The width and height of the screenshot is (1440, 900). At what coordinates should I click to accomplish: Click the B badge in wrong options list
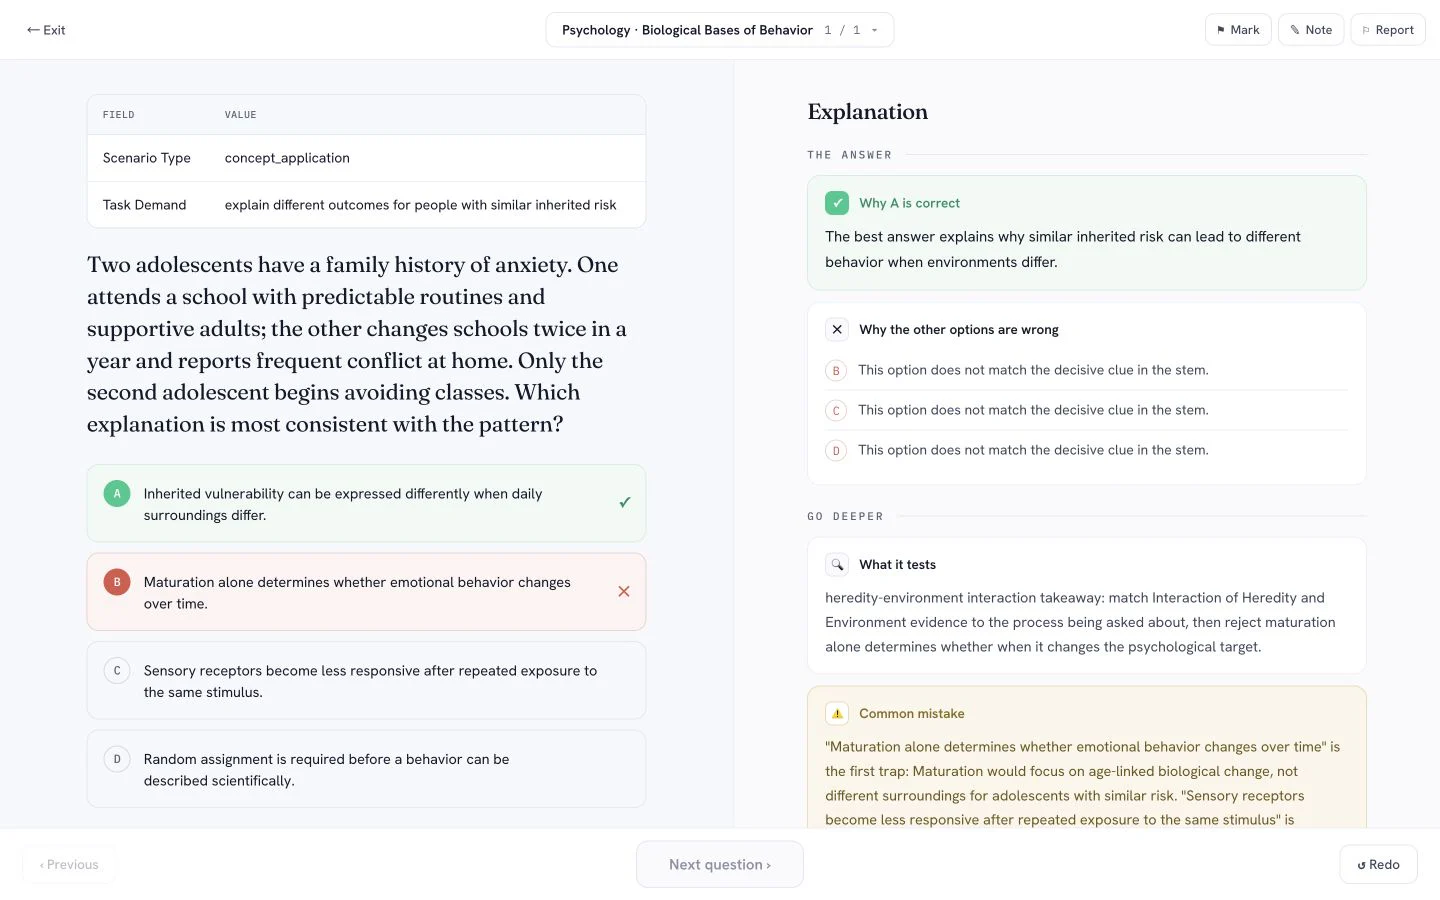tap(836, 371)
